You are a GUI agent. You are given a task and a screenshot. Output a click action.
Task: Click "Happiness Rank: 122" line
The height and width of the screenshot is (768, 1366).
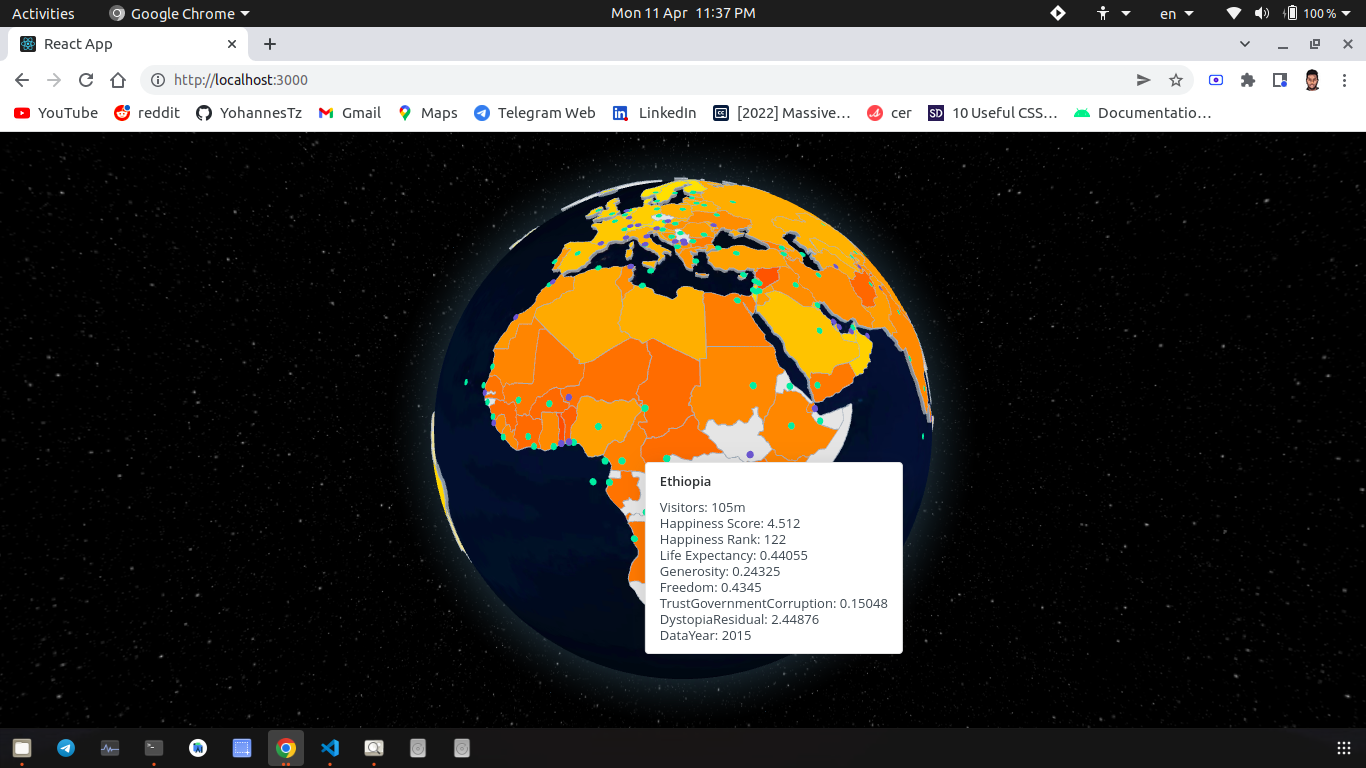point(722,539)
